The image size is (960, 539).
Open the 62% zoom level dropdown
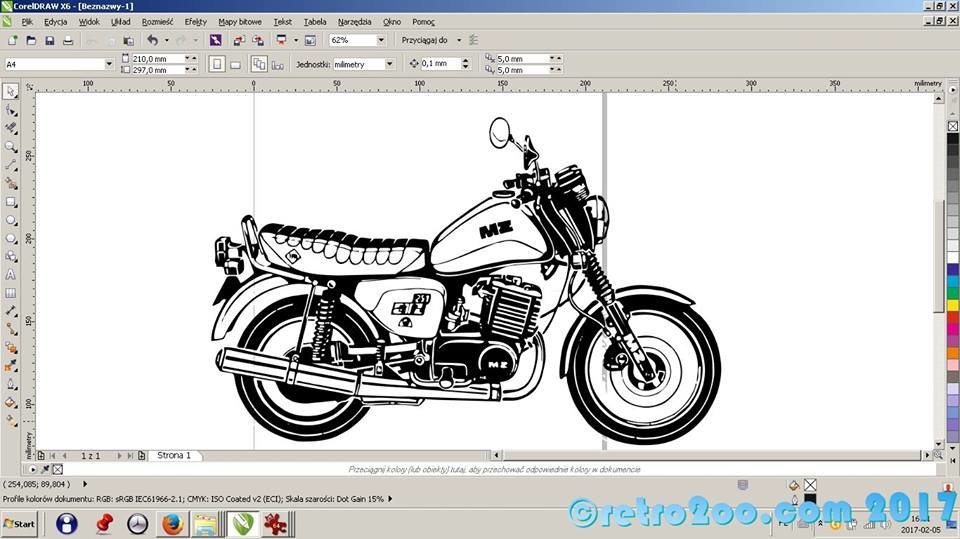[381, 40]
